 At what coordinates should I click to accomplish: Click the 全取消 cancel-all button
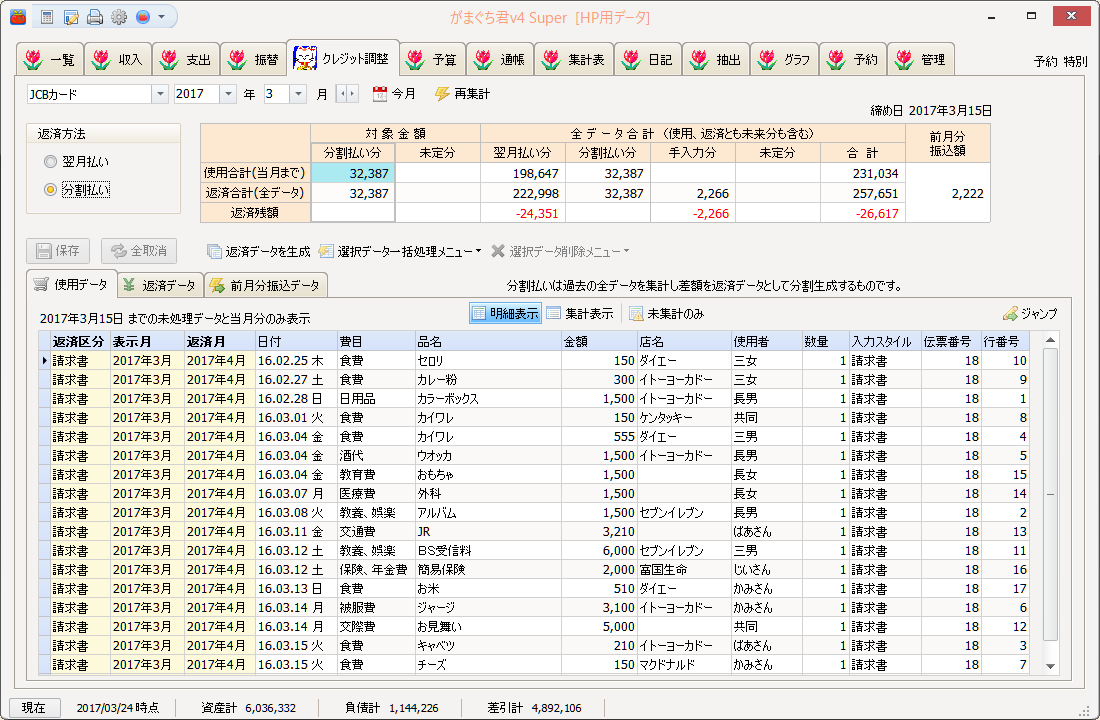(x=139, y=251)
